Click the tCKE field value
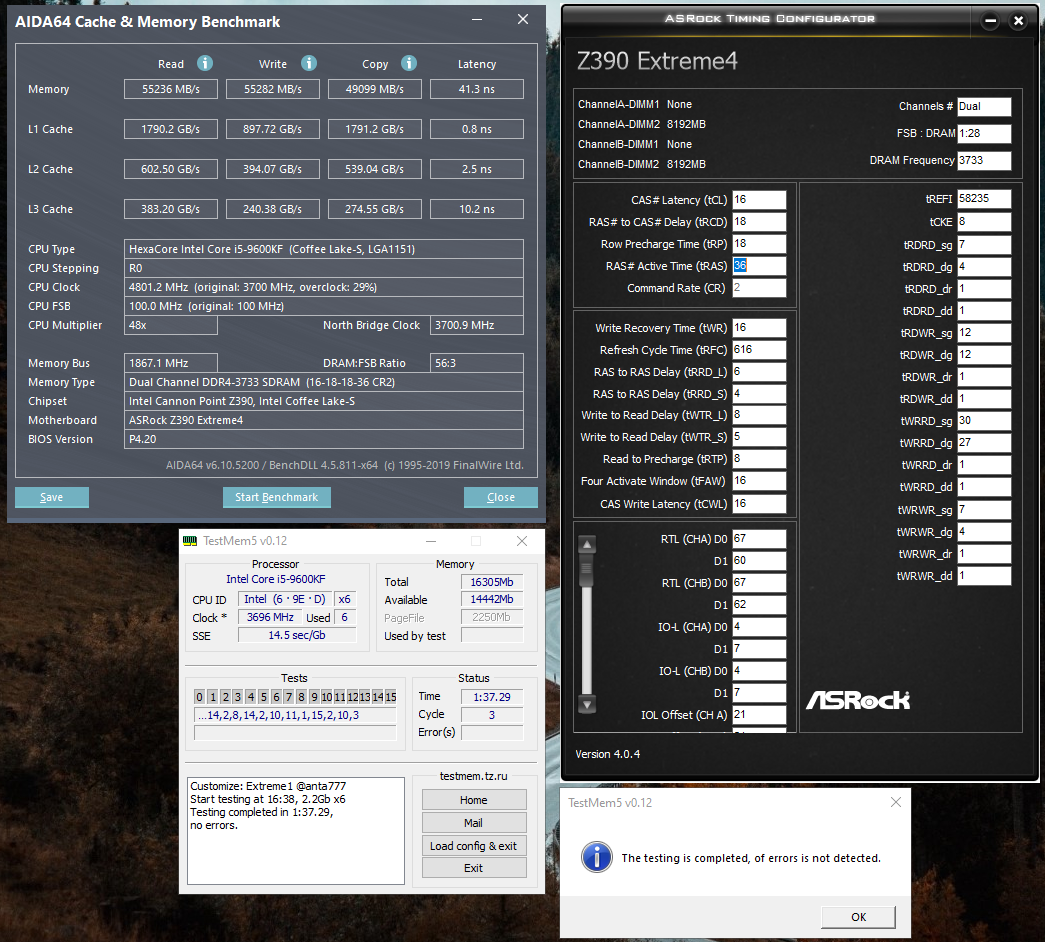The image size is (1045, 942). (x=984, y=222)
